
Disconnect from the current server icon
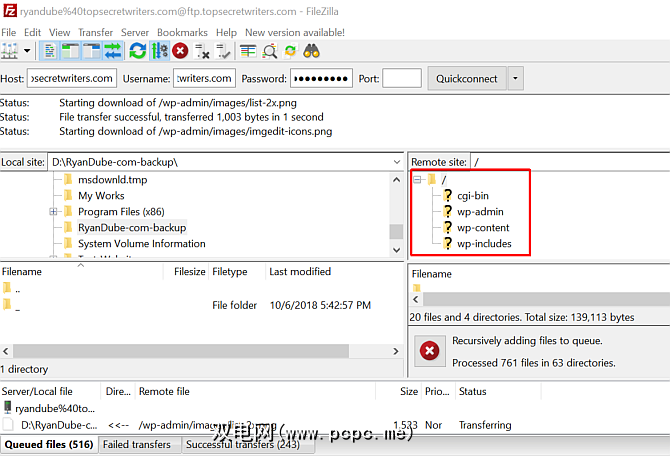[202, 51]
